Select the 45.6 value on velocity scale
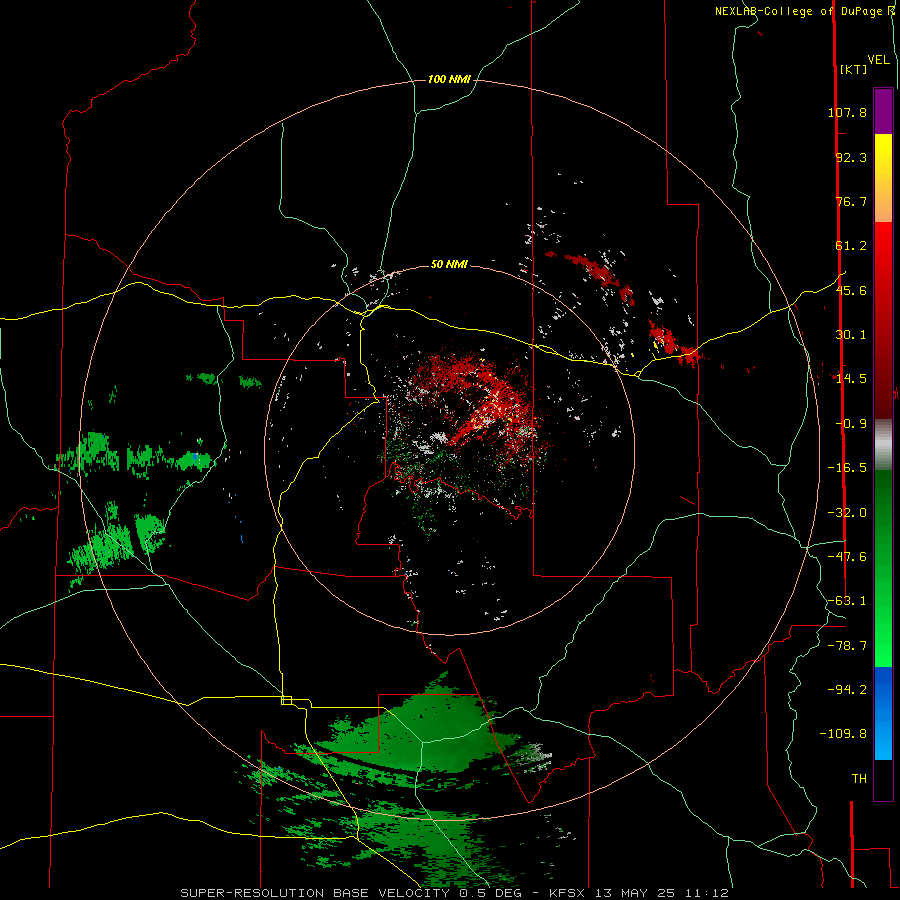The width and height of the screenshot is (900, 900). (x=851, y=290)
